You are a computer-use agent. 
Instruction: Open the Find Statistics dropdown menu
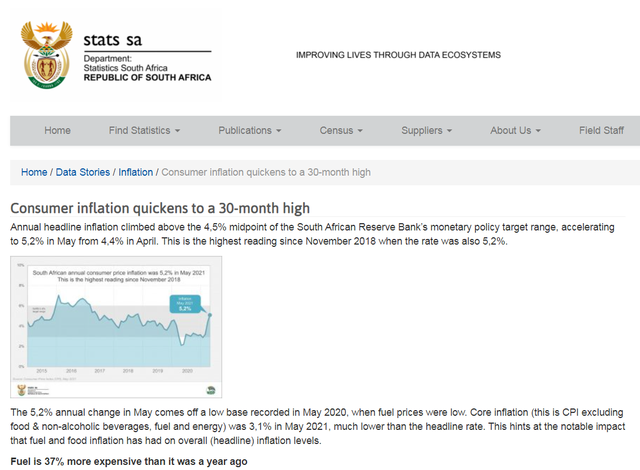[144, 130]
